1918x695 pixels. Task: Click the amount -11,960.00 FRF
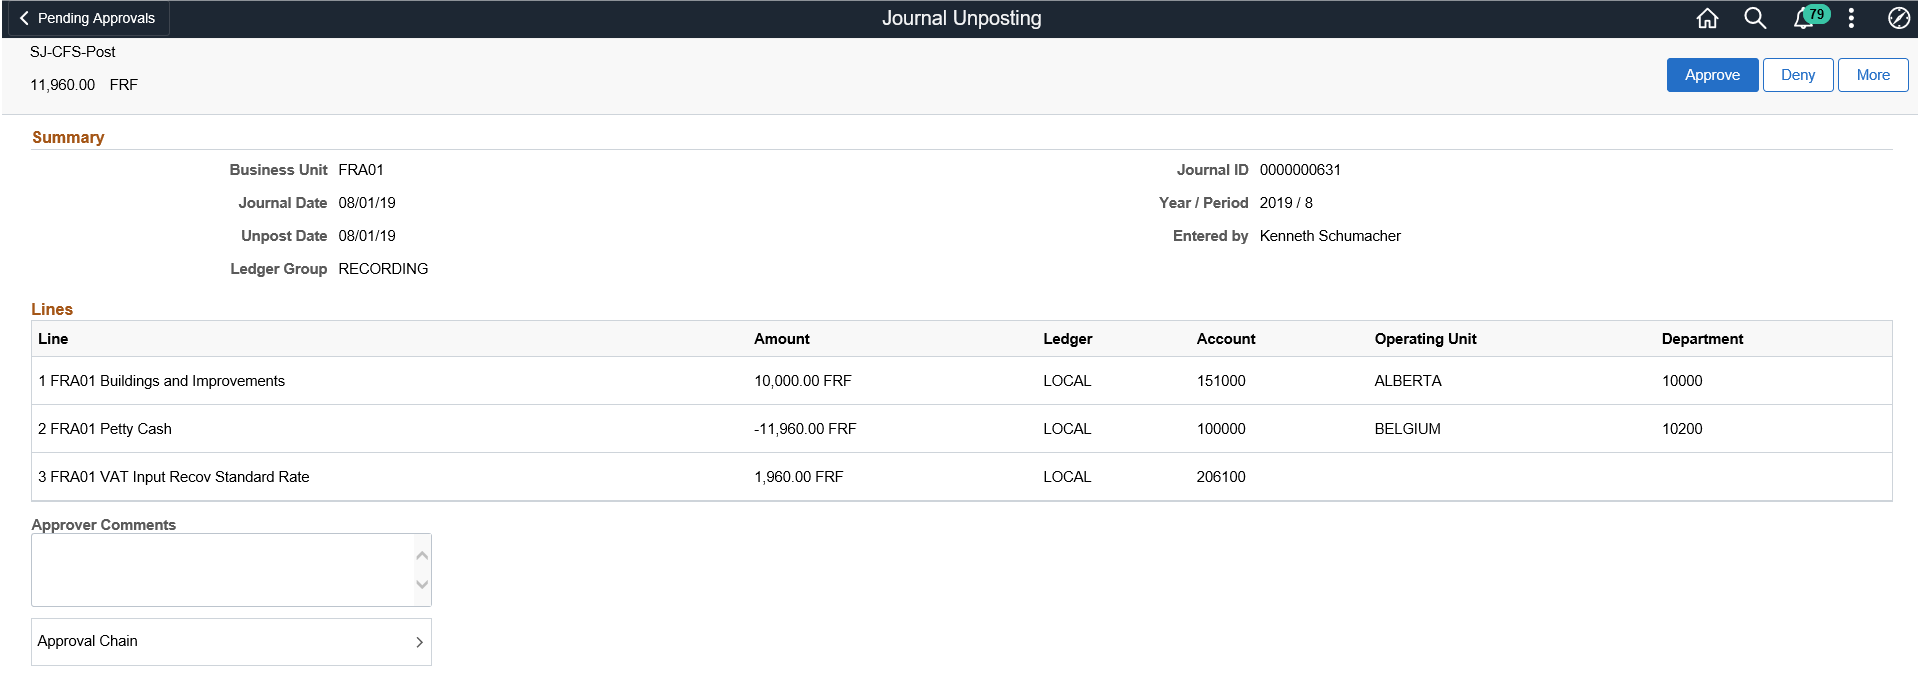coord(805,429)
